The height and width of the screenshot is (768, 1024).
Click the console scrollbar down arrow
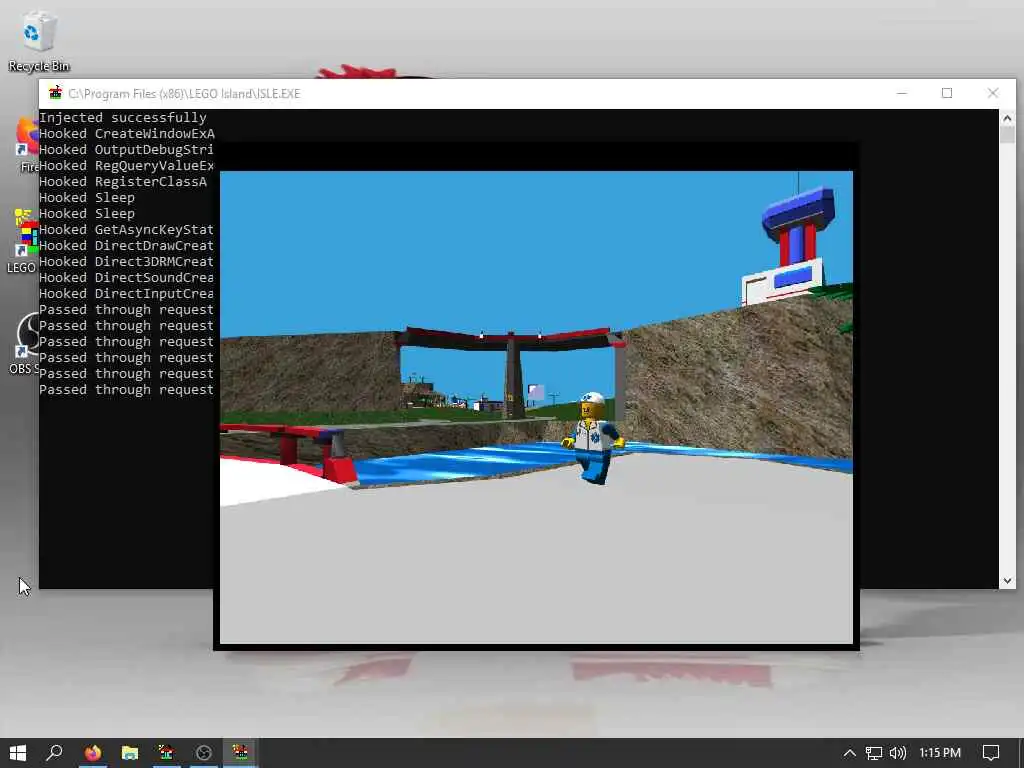(1007, 581)
